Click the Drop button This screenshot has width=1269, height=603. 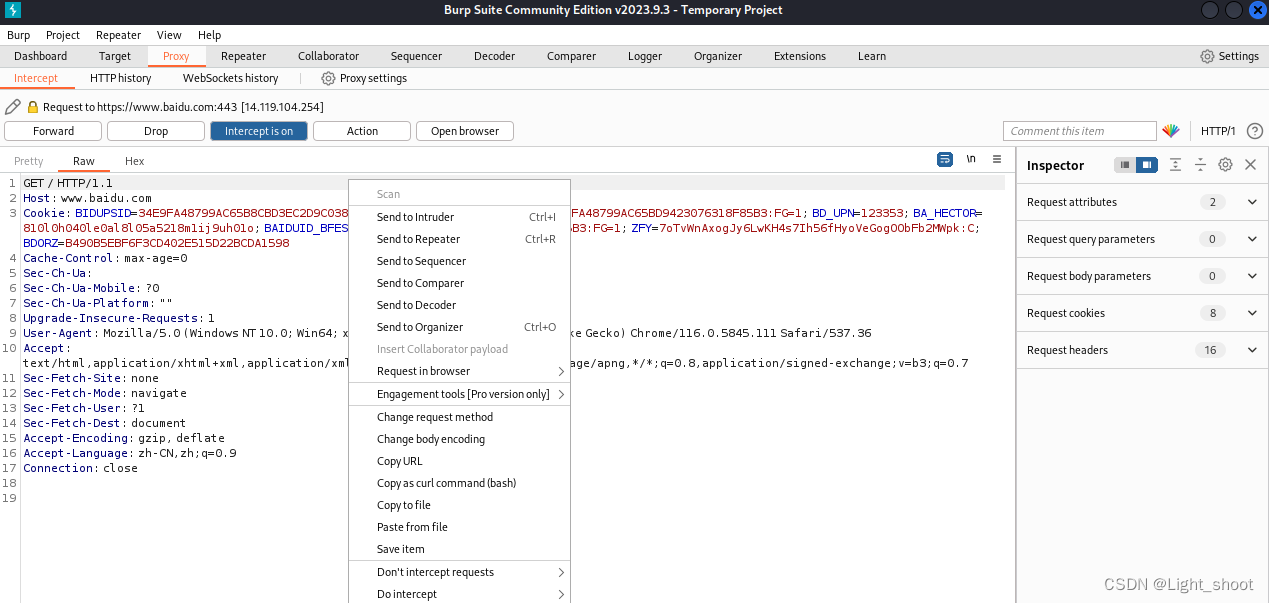[x=156, y=131]
